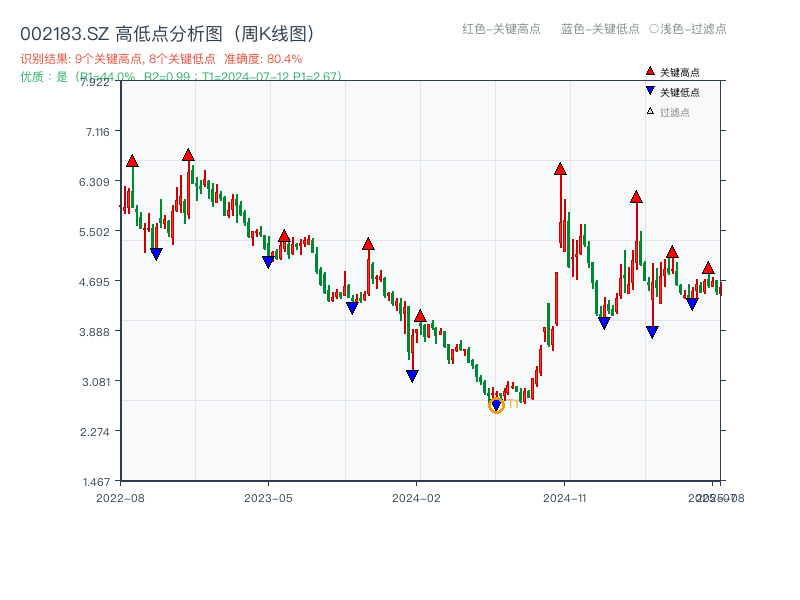Click the rightmost blue low-point marker
The width and height of the screenshot is (800, 600).
pos(691,304)
